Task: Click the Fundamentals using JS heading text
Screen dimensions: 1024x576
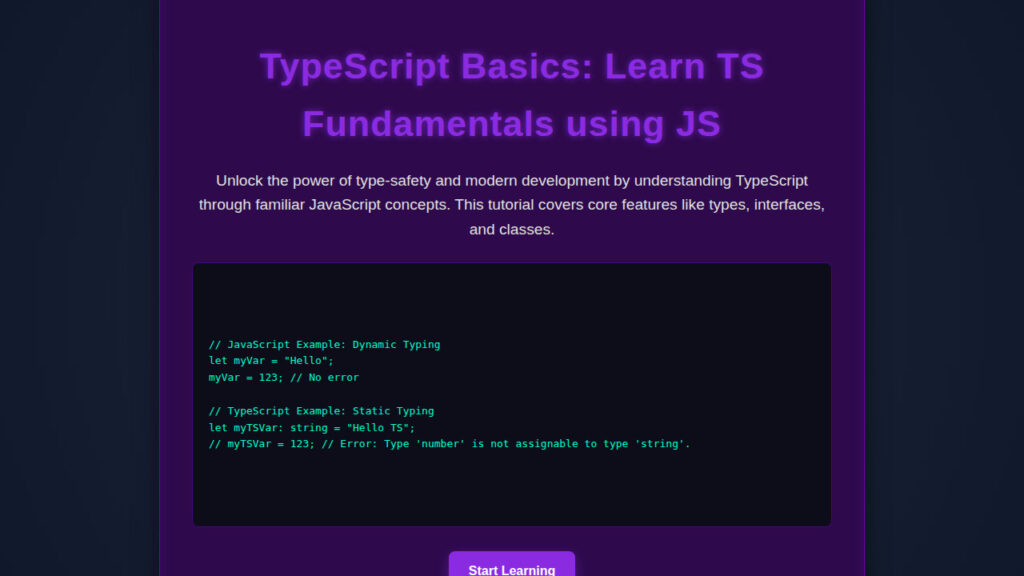Action: [511, 124]
